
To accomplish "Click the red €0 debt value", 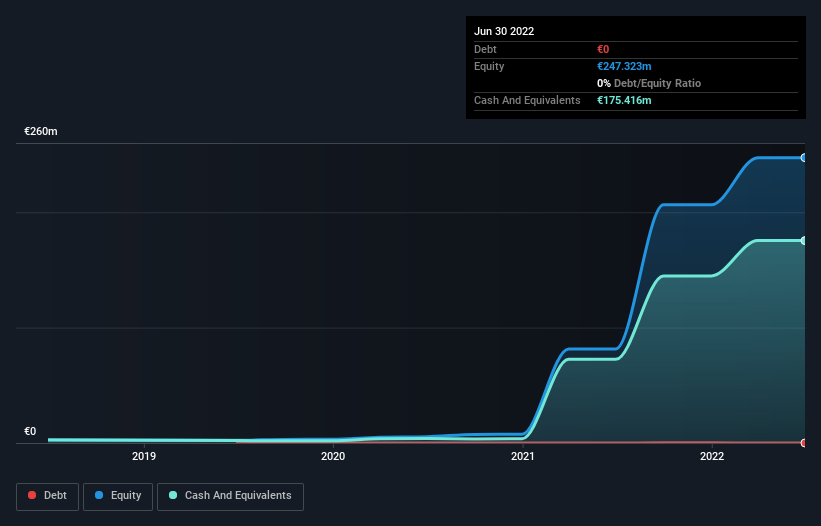I will [603, 49].
